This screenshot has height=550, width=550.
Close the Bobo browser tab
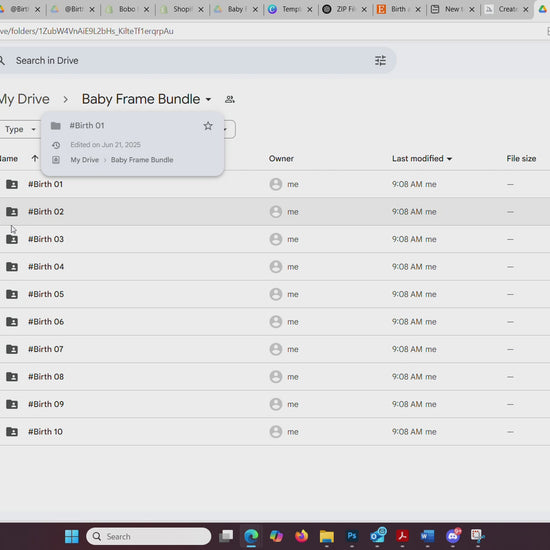click(147, 9)
